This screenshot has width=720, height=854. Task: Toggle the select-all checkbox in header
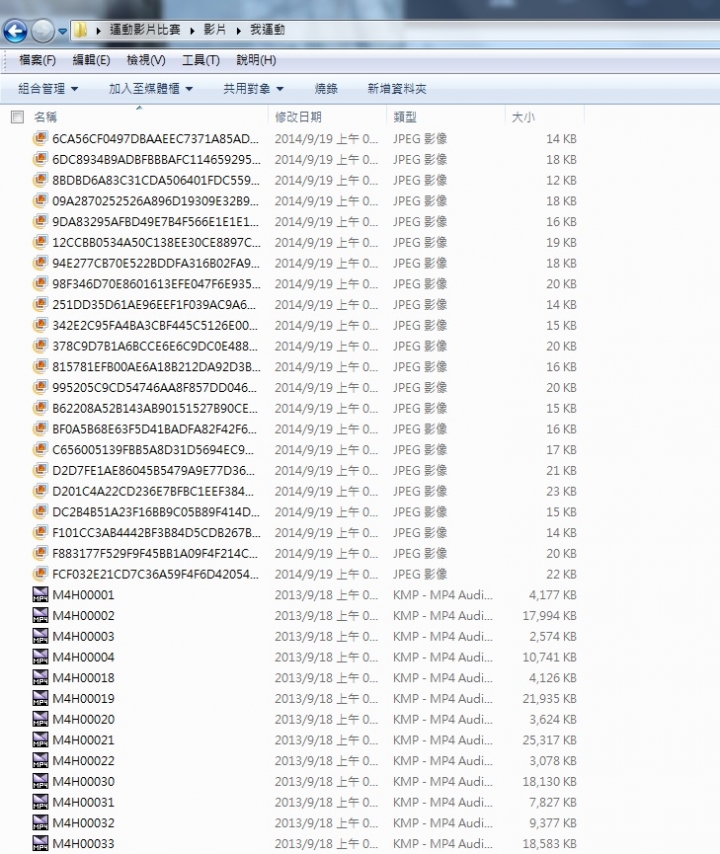tap(17, 117)
